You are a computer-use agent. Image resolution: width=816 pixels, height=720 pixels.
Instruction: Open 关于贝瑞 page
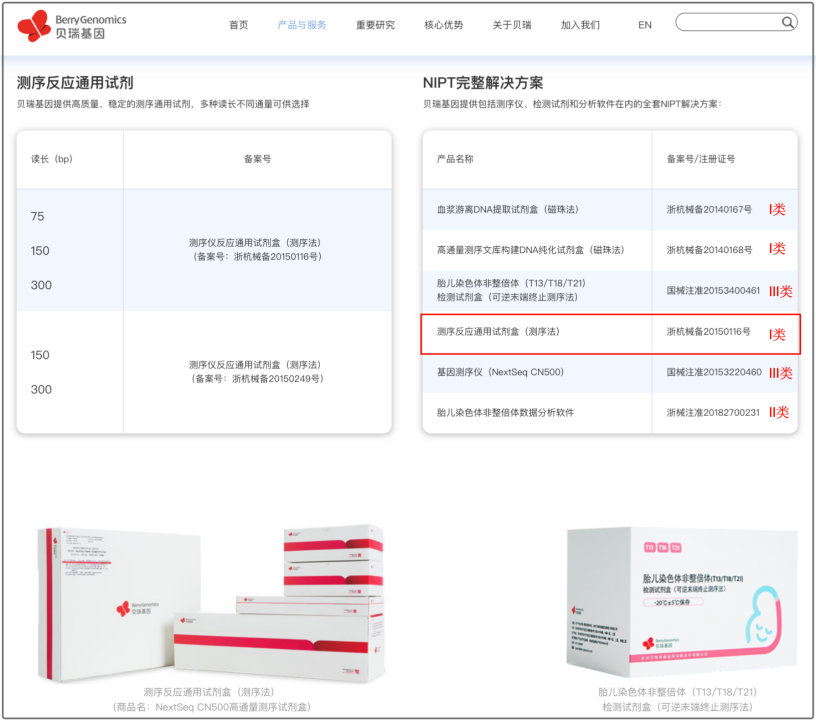(512, 25)
